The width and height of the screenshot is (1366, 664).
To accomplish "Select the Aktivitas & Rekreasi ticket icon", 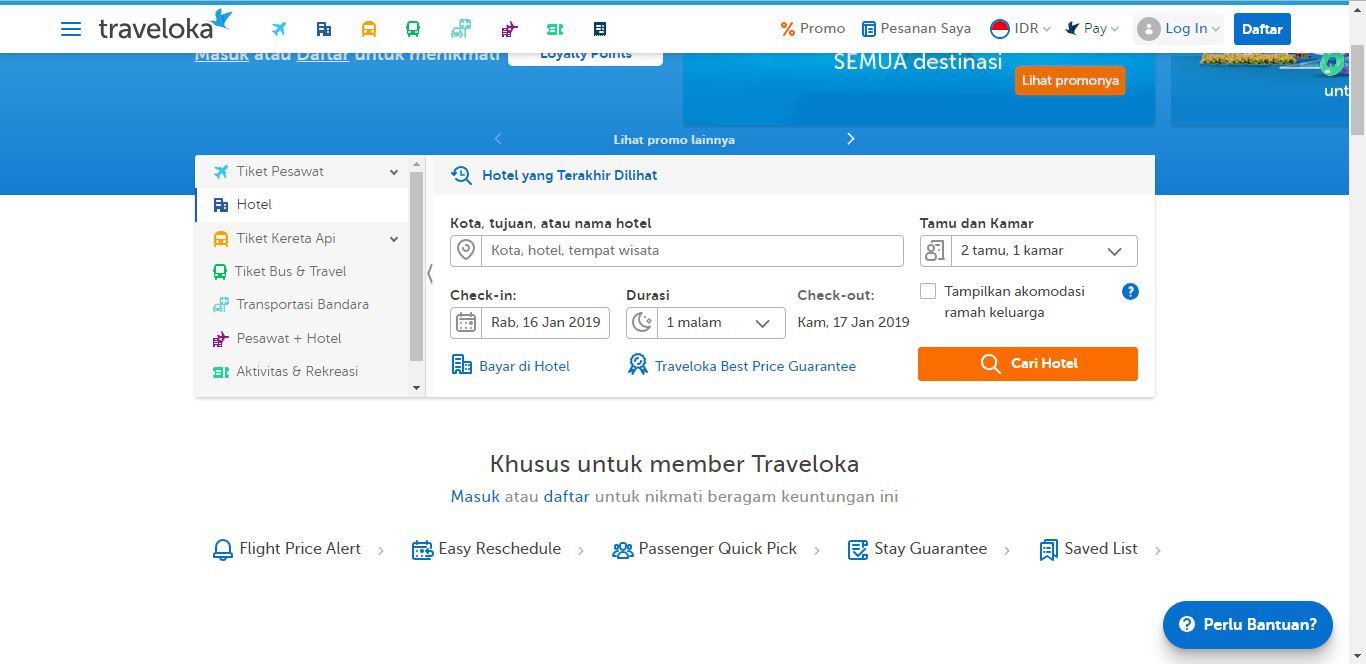I will tap(555, 28).
